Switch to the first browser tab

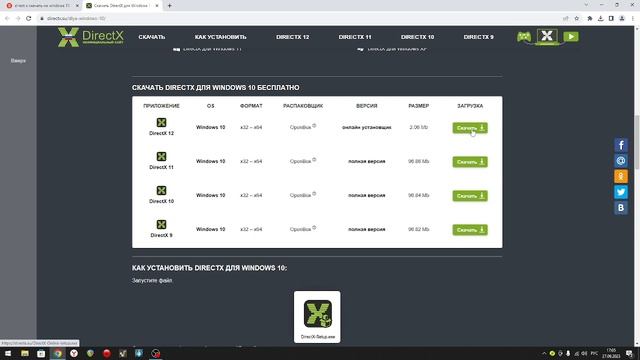(x=41, y=6)
